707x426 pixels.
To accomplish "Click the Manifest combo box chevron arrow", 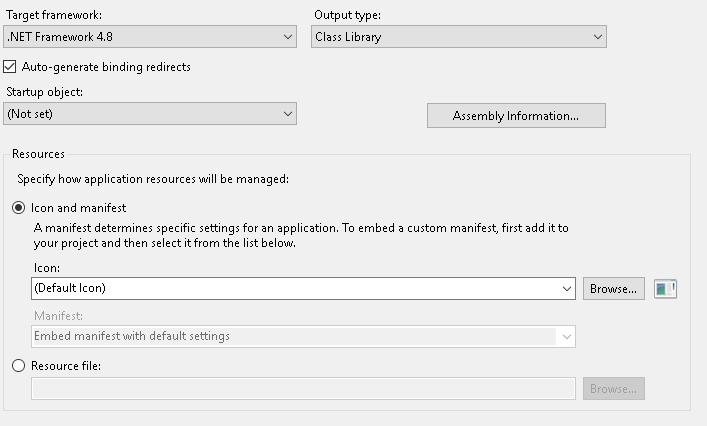I will (x=567, y=337).
